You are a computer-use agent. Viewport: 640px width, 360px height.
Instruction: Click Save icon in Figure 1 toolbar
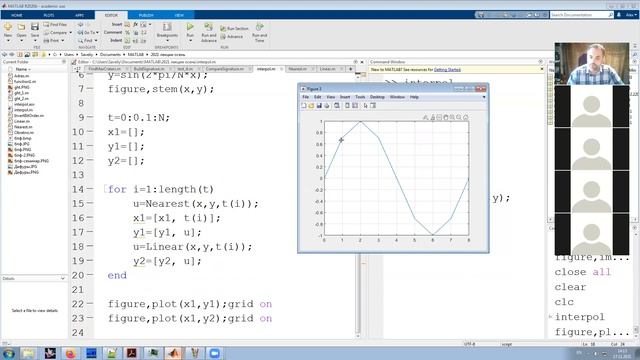pos(319,106)
